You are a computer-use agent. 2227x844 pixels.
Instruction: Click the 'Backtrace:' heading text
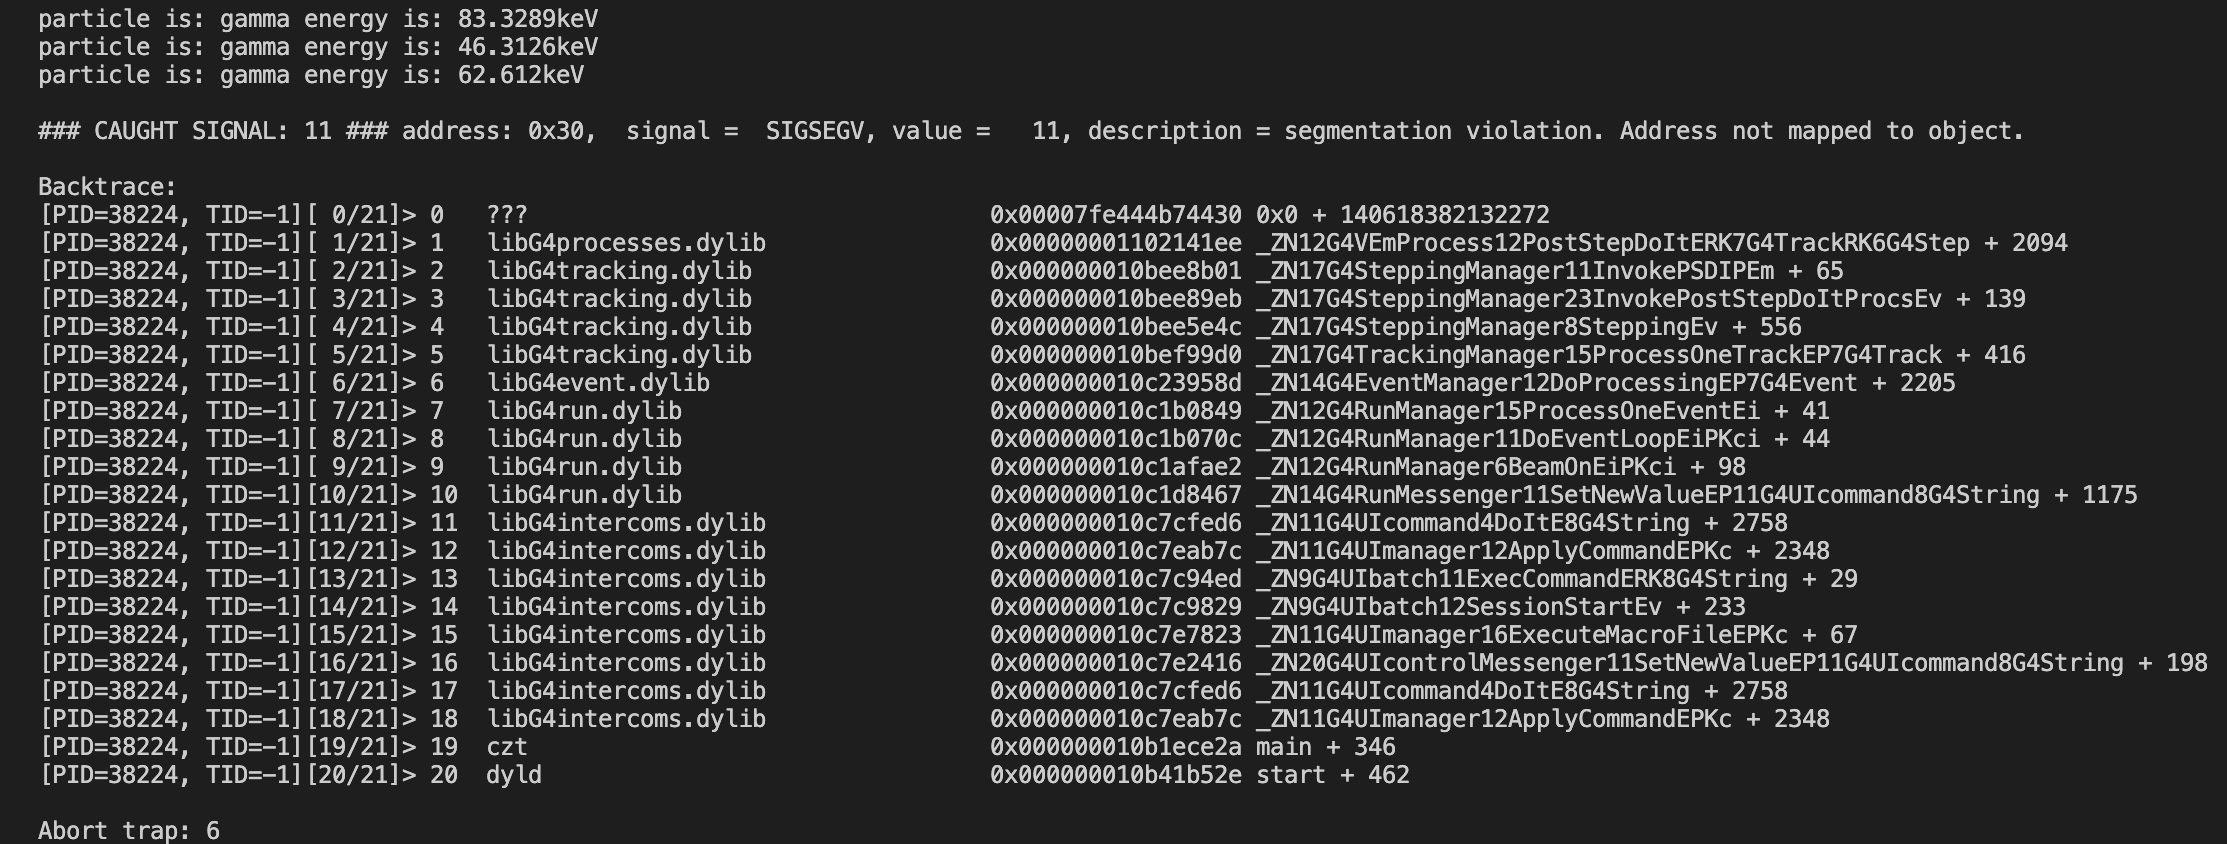[107, 187]
